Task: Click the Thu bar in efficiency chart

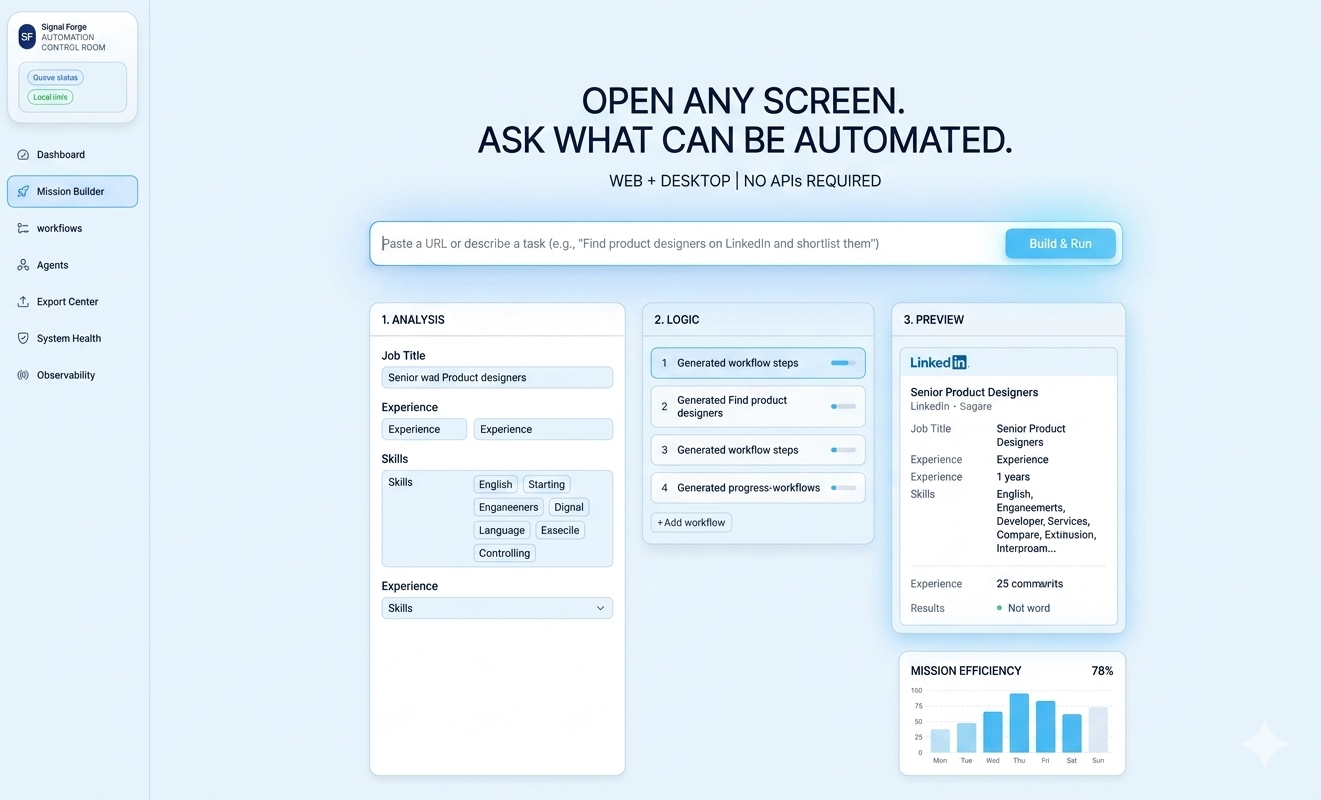Action: point(1019,723)
